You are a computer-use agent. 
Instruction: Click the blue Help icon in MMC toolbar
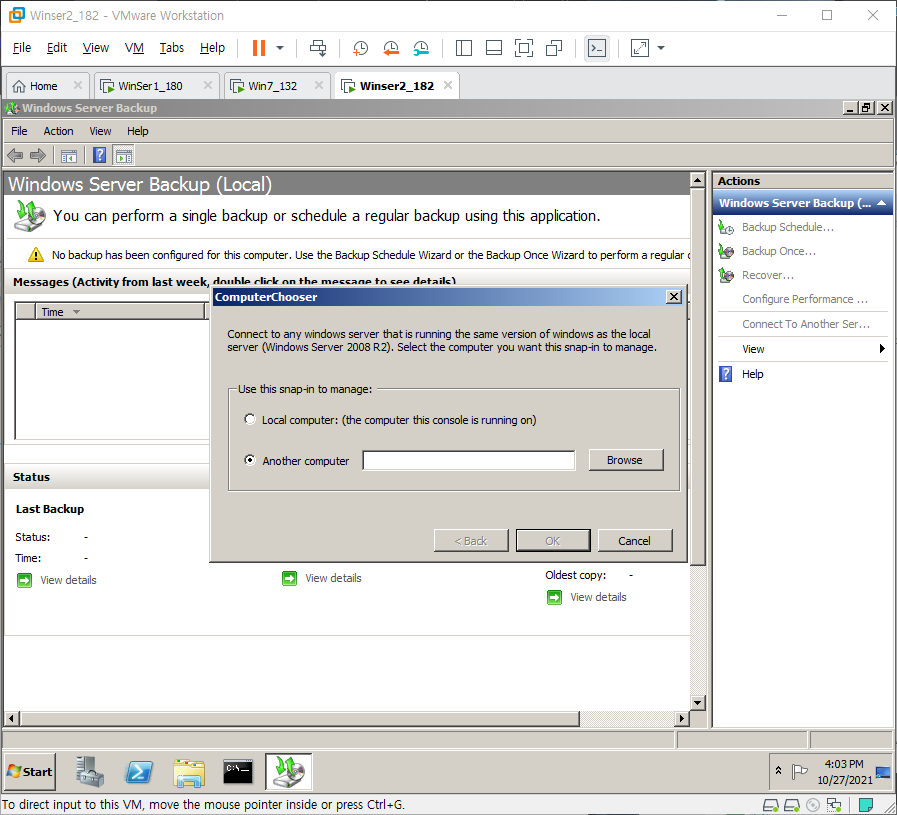pos(100,155)
